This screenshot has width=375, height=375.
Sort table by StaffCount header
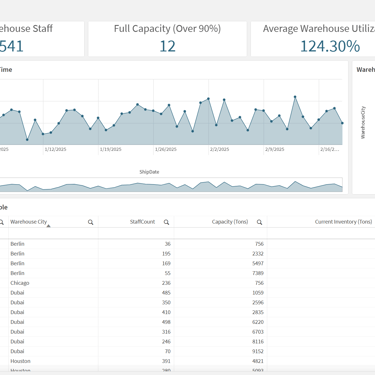tap(142, 222)
